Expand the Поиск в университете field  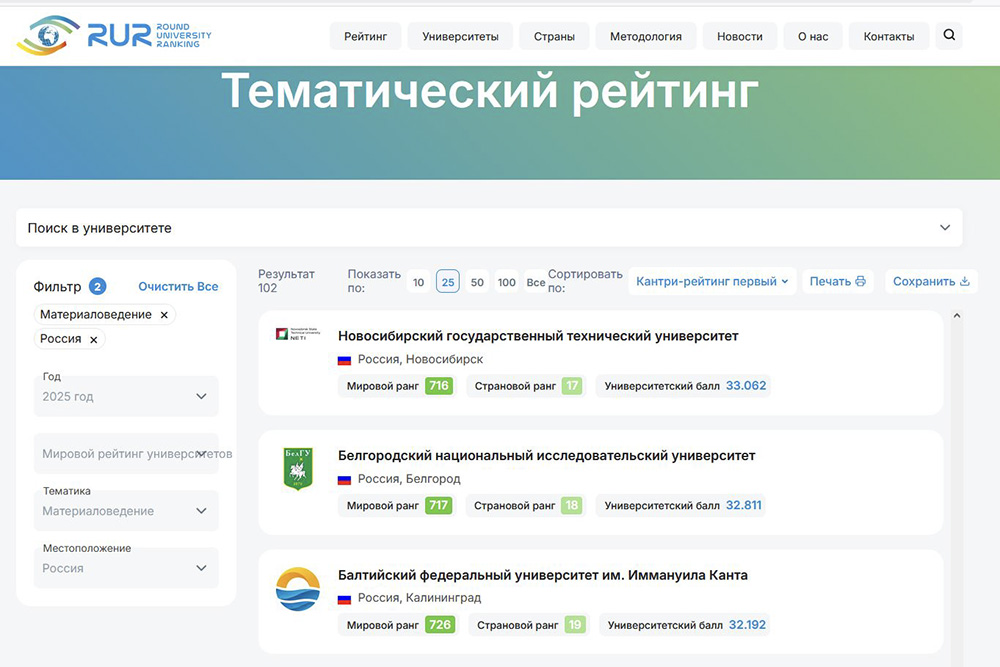pyautogui.click(x=489, y=228)
